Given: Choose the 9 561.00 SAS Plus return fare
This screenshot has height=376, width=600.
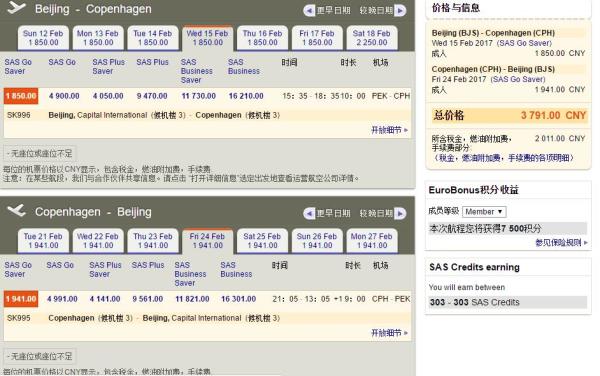Looking at the screenshot, I should (148, 299).
